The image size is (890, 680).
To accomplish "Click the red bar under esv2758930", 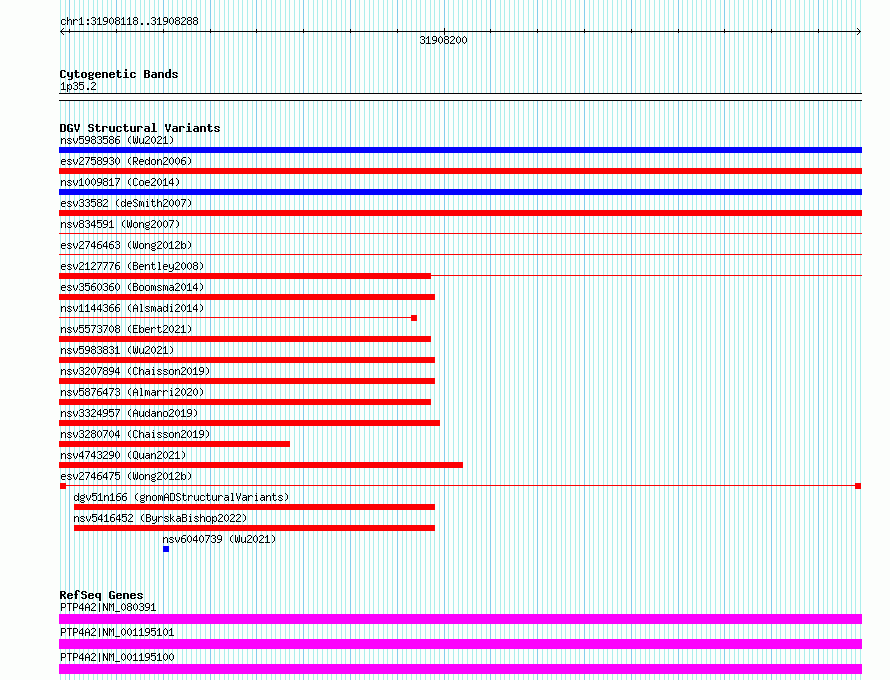I will click(x=460, y=171).
